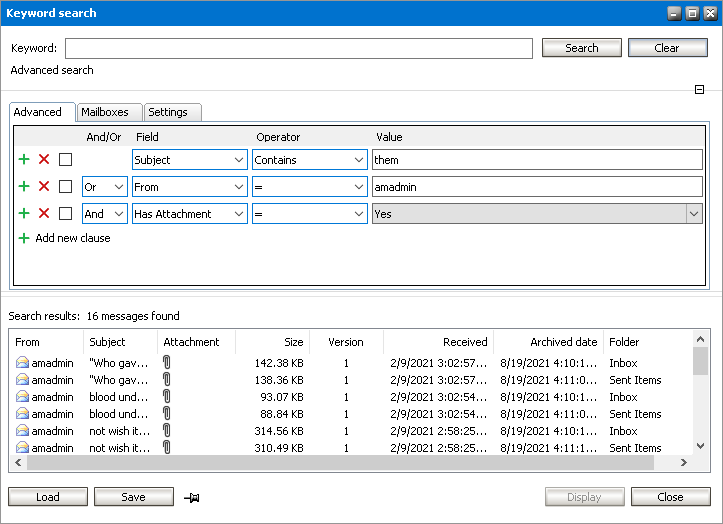Collapse advanced search panel with minus icon
The width and height of the screenshot is (723, 524).
tap(700, 90)
